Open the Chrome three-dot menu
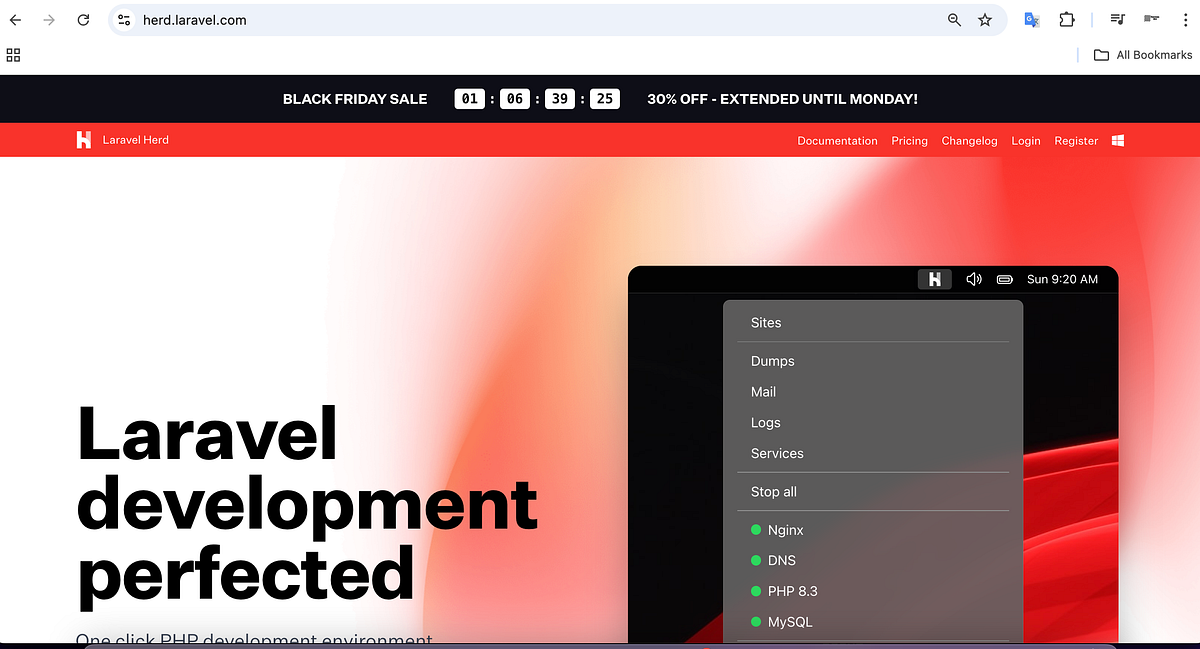 point(1186,19)
